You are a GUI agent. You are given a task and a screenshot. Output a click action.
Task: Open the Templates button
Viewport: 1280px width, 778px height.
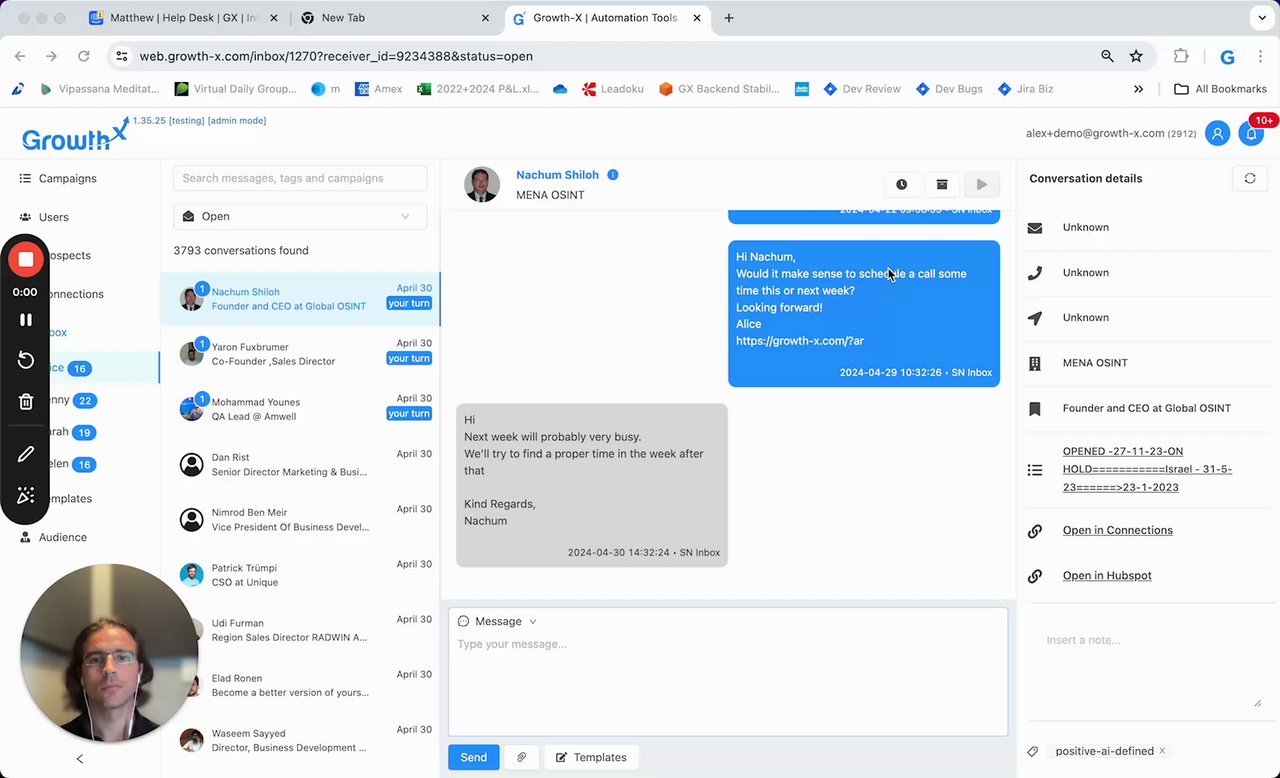[x=592, y=757]
